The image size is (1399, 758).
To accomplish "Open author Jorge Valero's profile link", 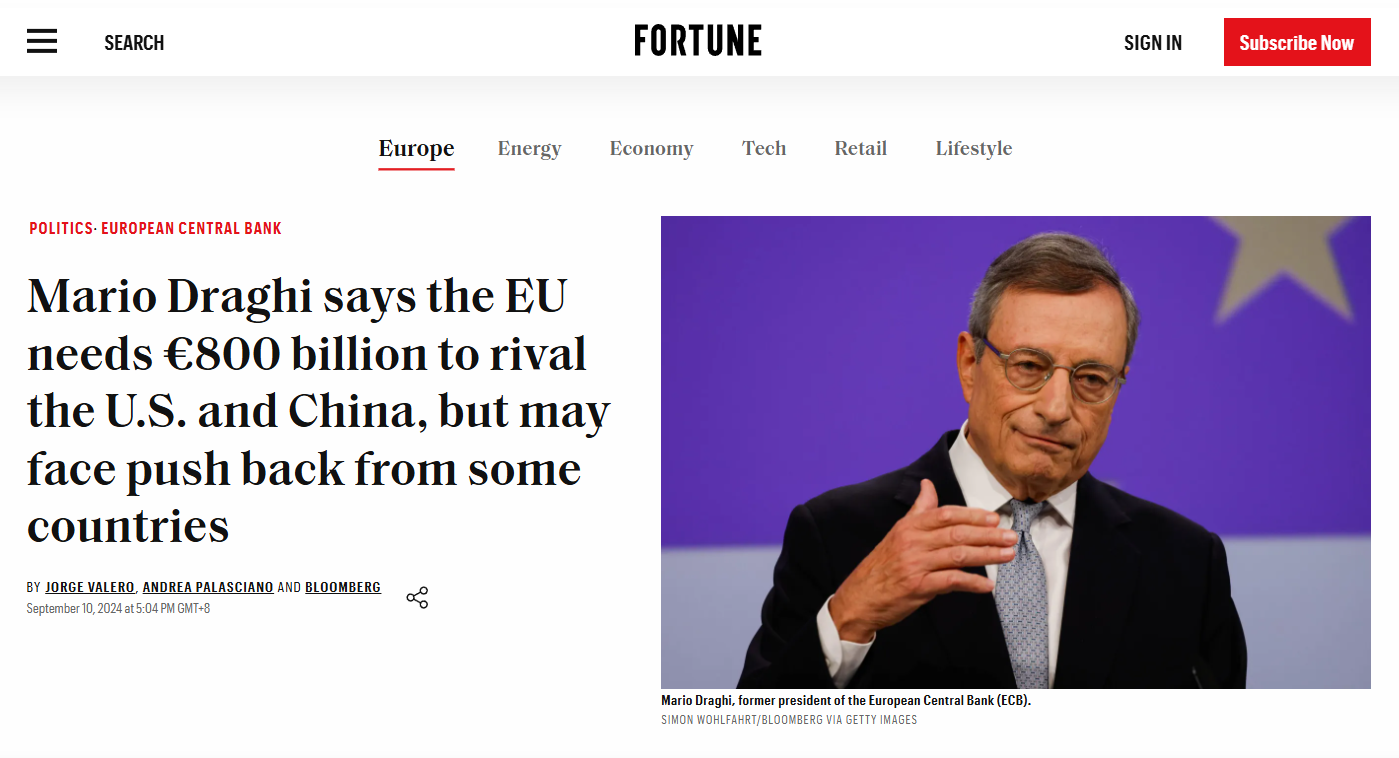I will [x=90, y=588].
